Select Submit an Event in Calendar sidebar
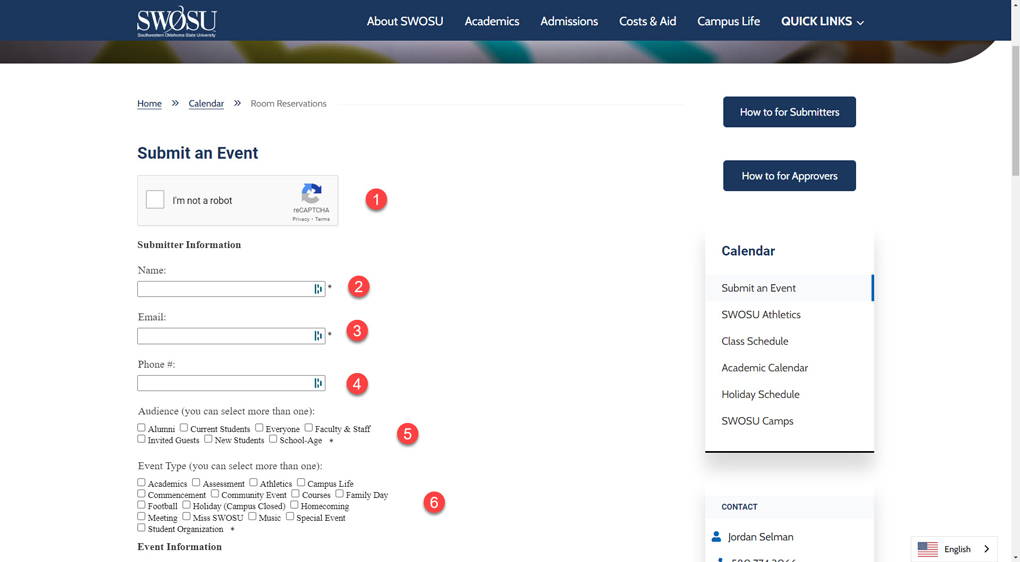 [789, 288]
